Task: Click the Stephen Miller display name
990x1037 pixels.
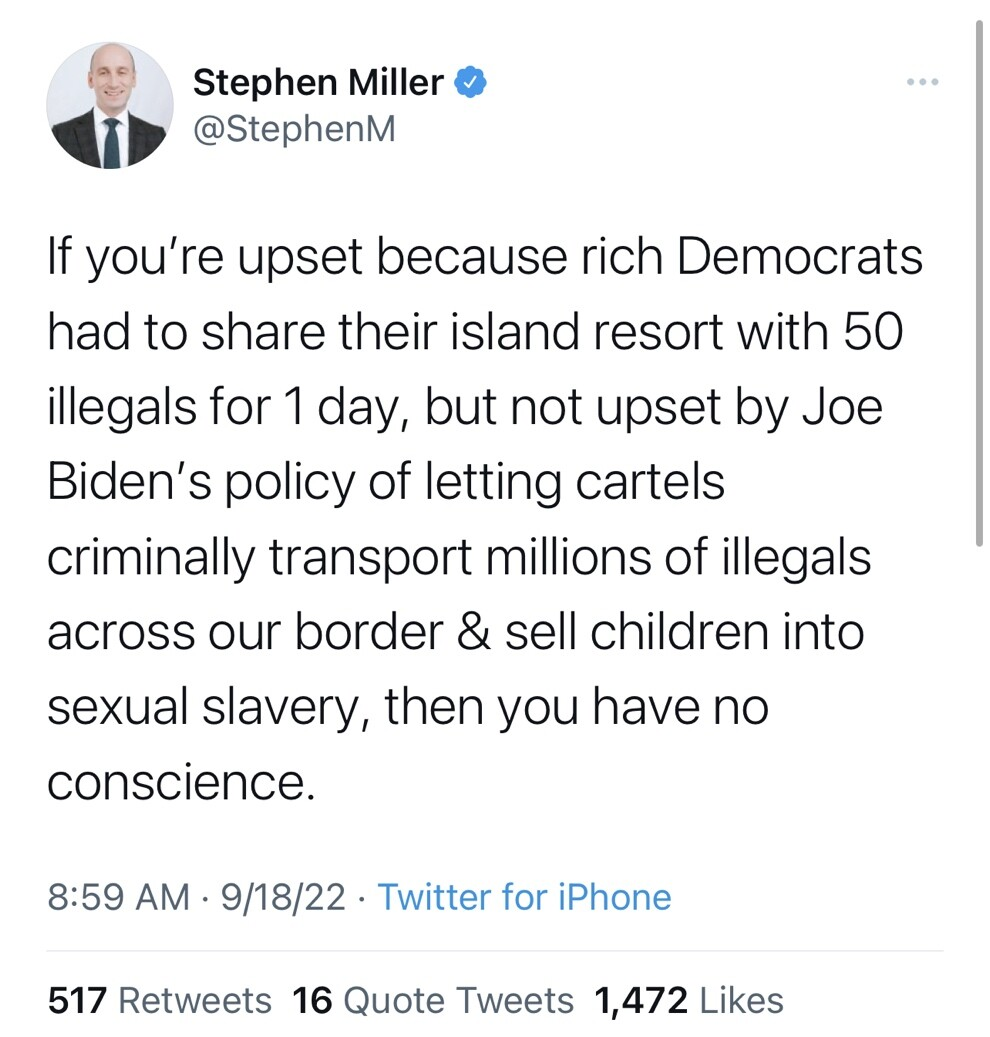Action: [x=317, y=83]
